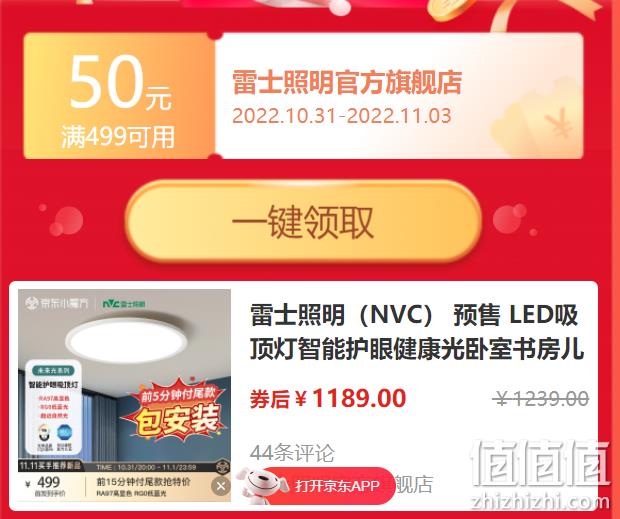Tap the faded yen coupon icon

coord(533,117)
